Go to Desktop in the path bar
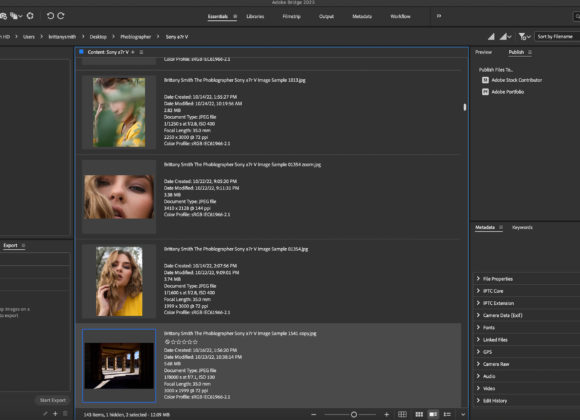 pos(98,37)
